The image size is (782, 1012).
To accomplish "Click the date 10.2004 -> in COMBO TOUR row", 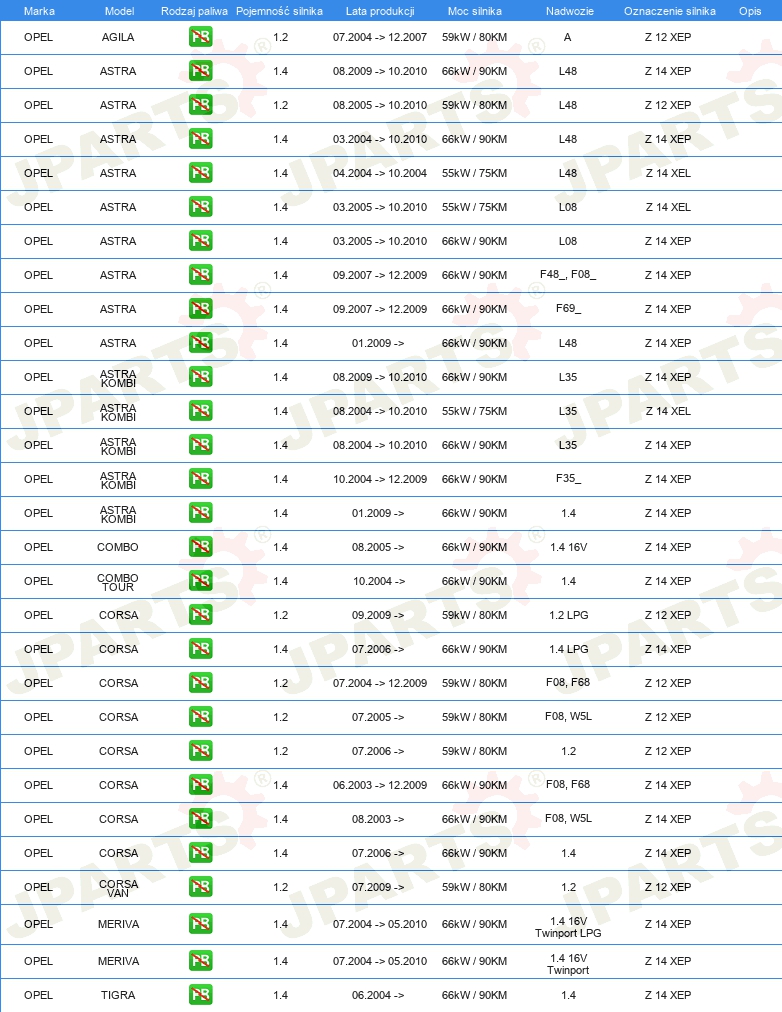I will click(x=379, y=581).
